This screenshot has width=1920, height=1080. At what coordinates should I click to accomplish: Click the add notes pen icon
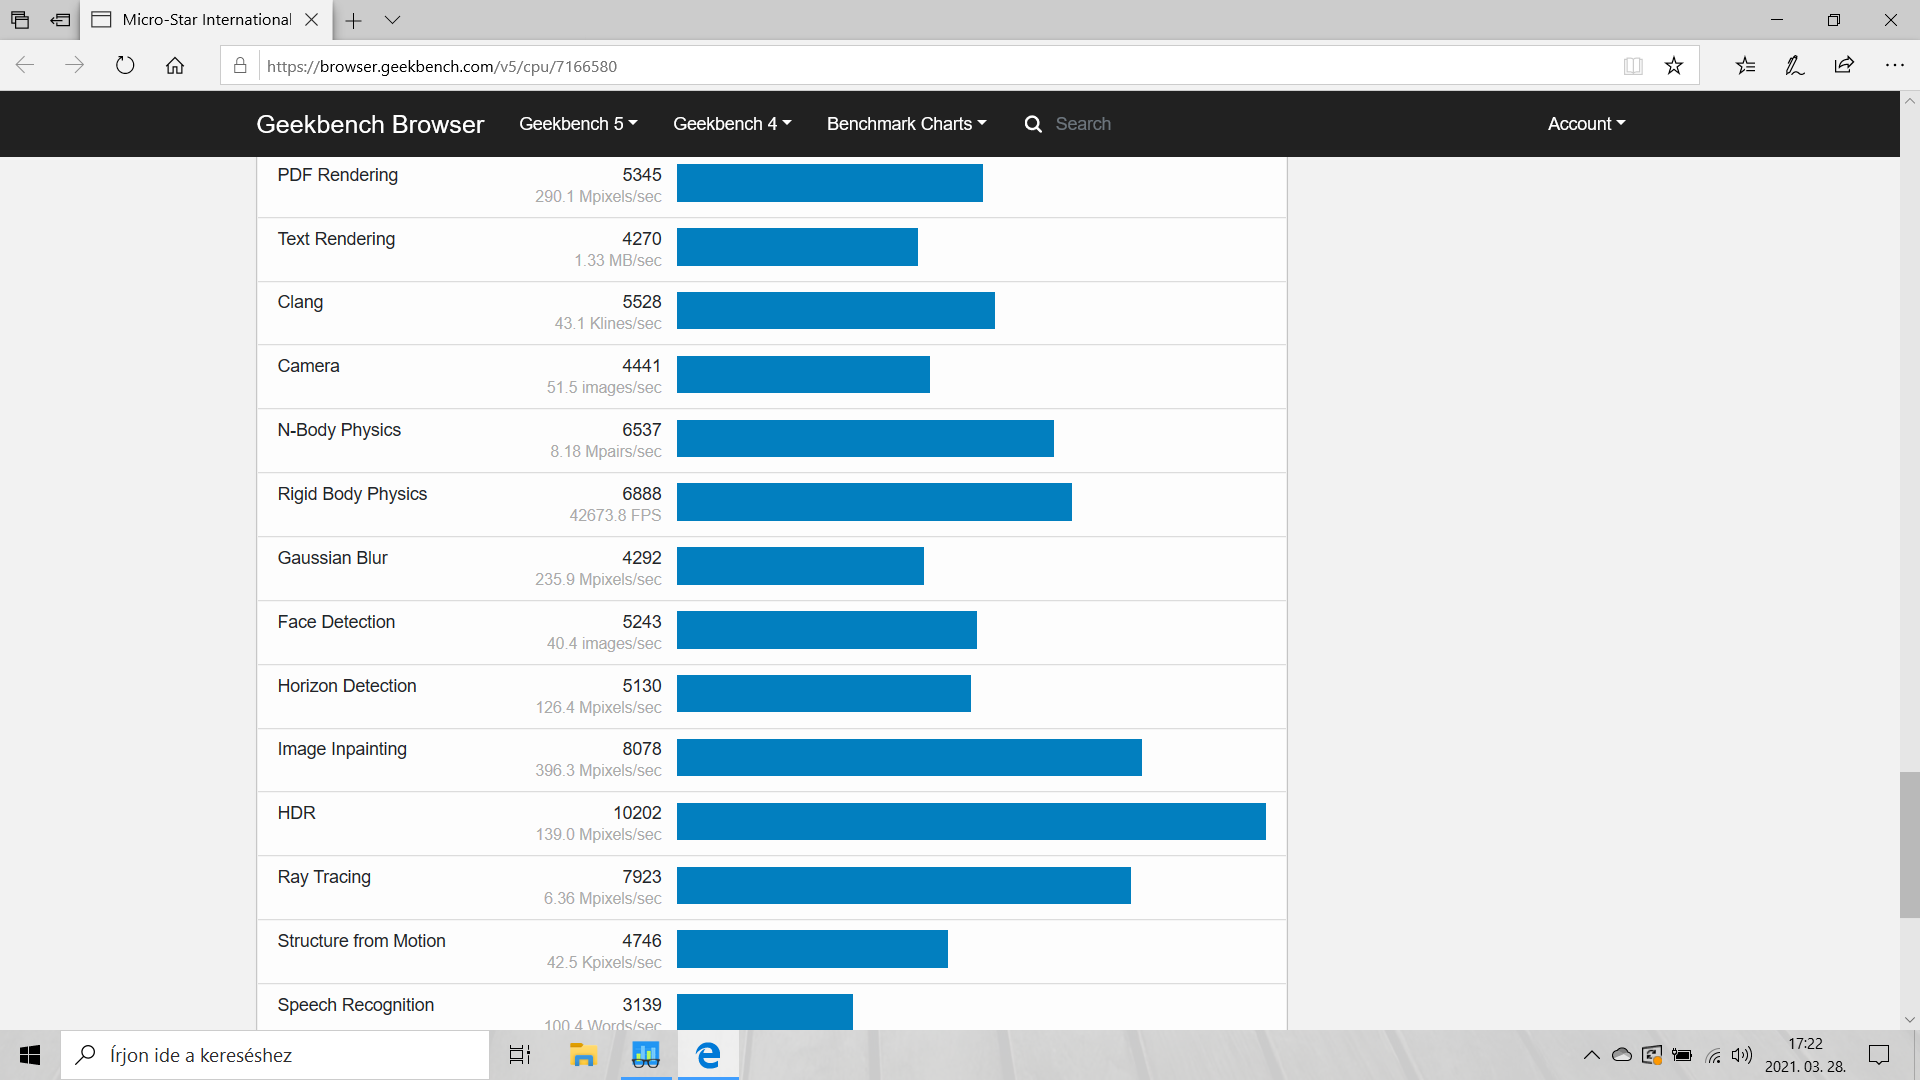pyautogui.click(x=1795, y=66)
